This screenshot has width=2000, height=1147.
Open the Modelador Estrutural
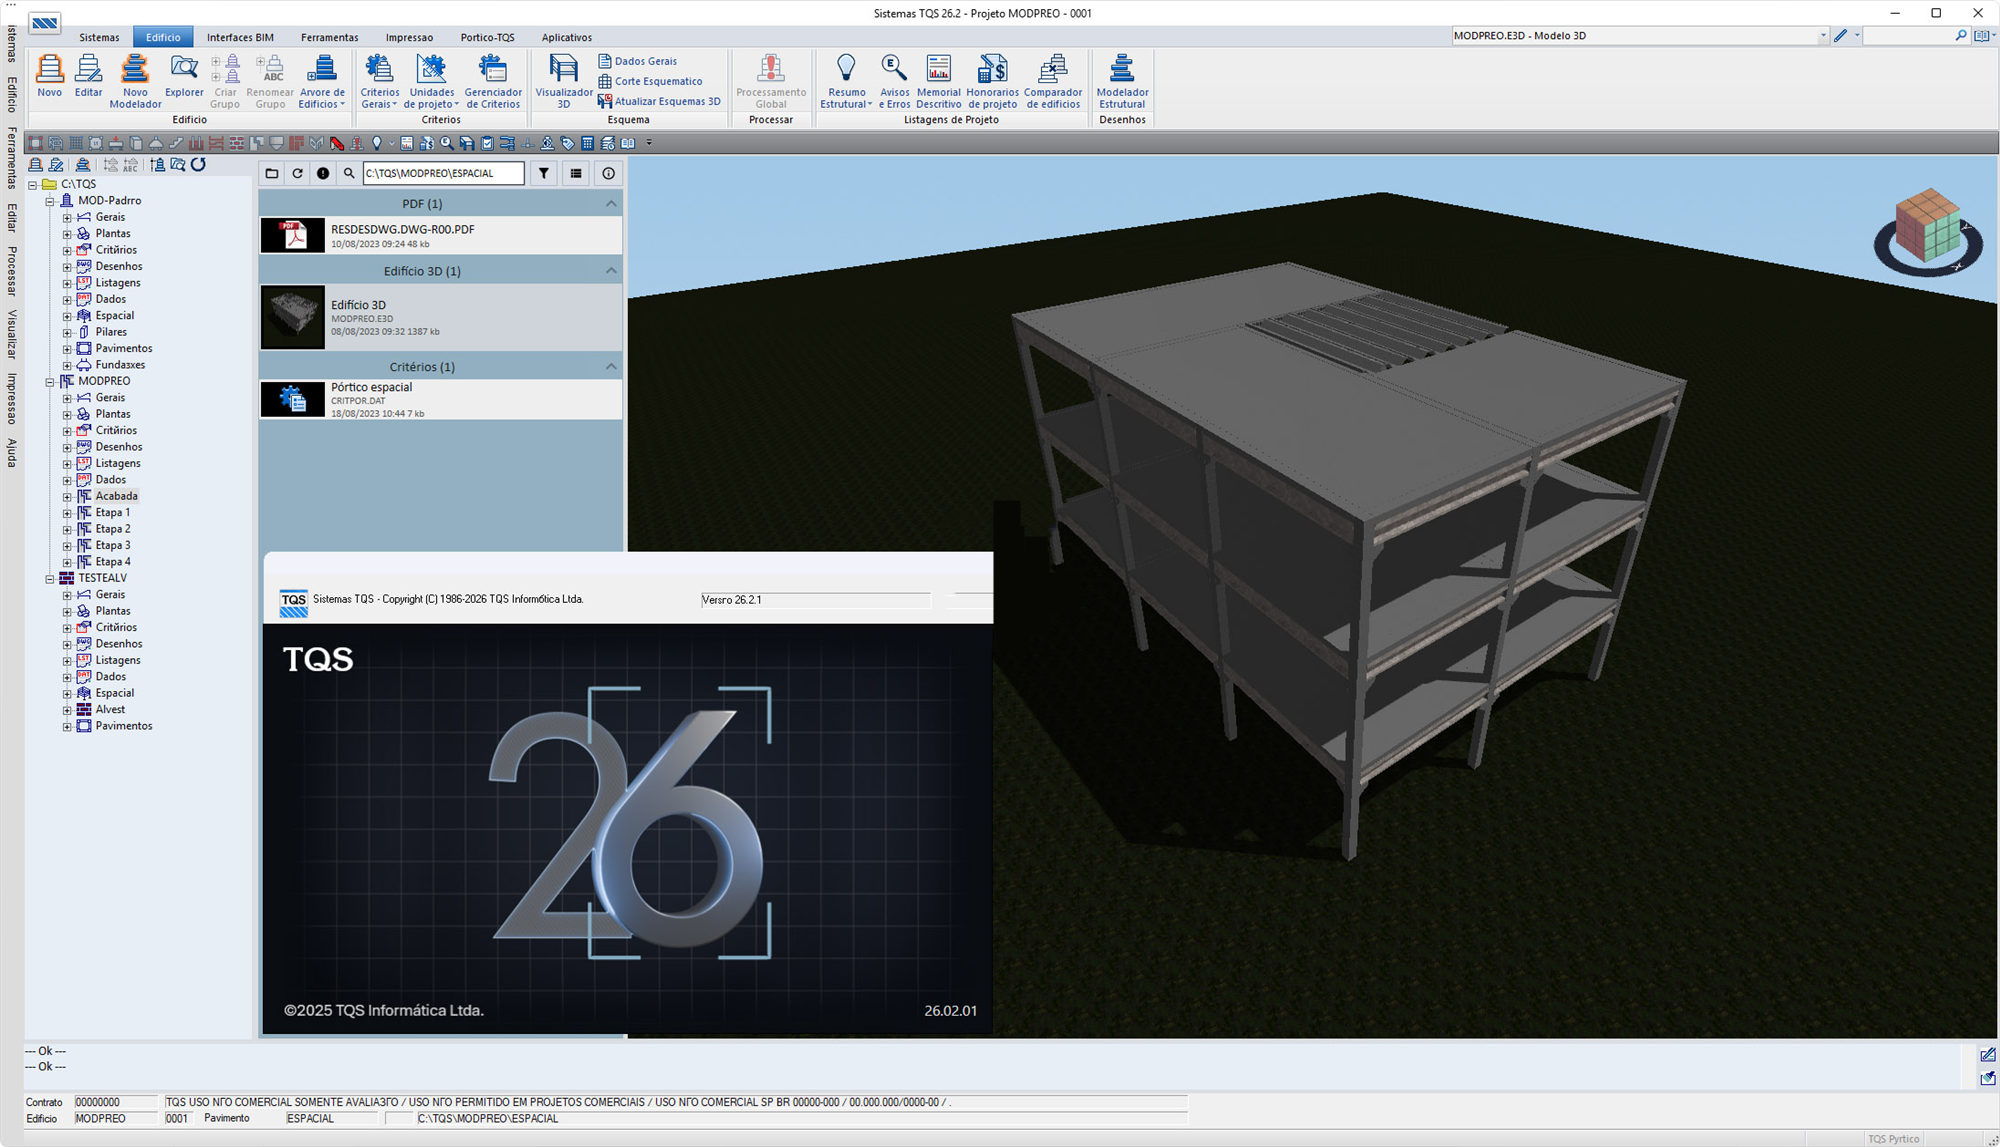(1122, 81)
